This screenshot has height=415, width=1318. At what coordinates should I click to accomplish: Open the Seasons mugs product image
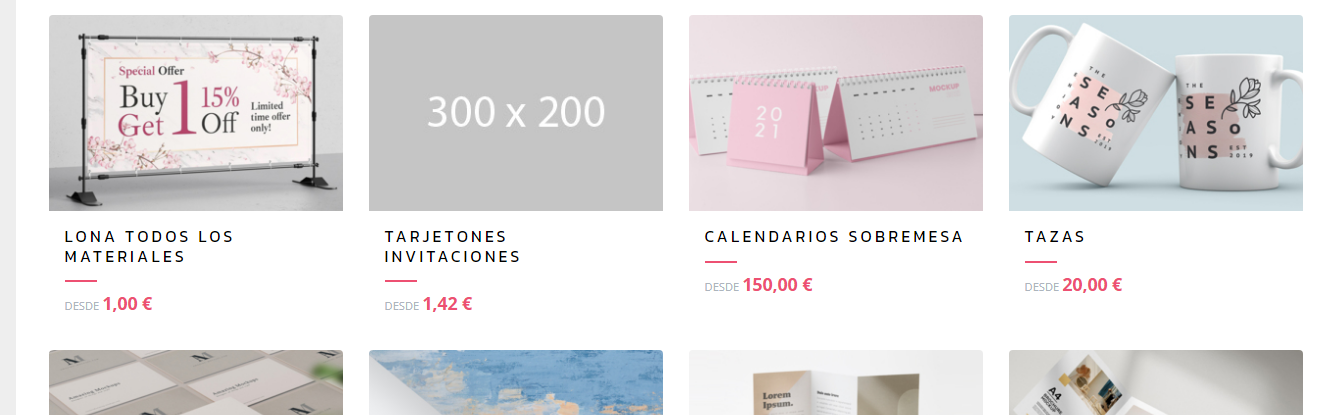coord(1156,113)
